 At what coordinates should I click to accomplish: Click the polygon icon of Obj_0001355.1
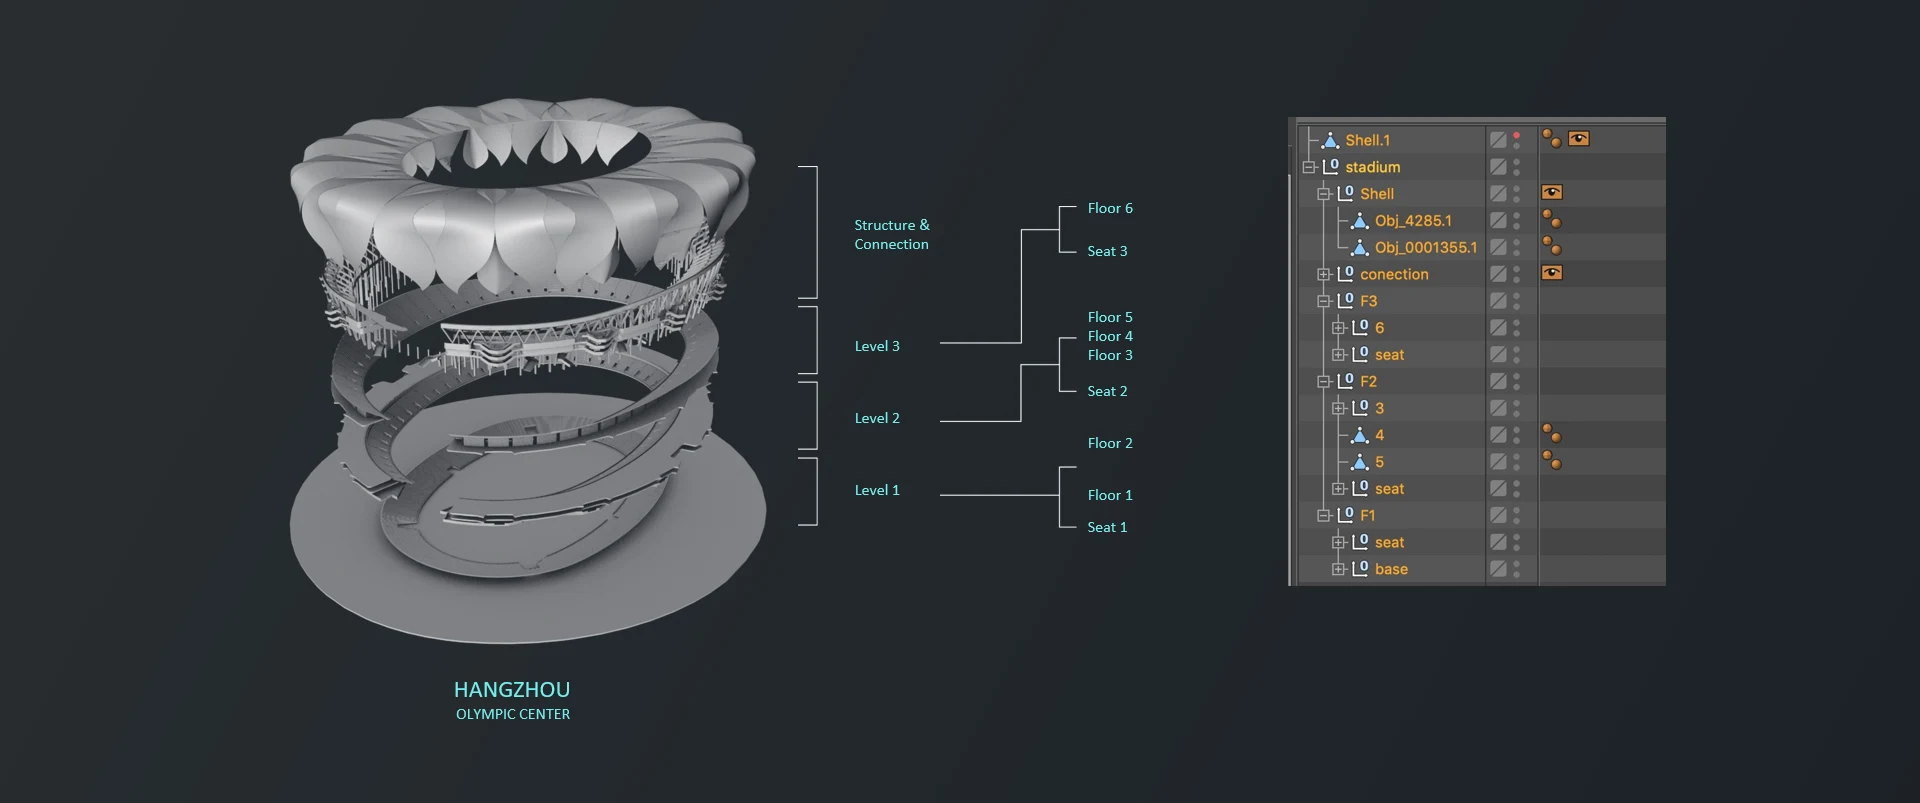tap(1360, 247)
